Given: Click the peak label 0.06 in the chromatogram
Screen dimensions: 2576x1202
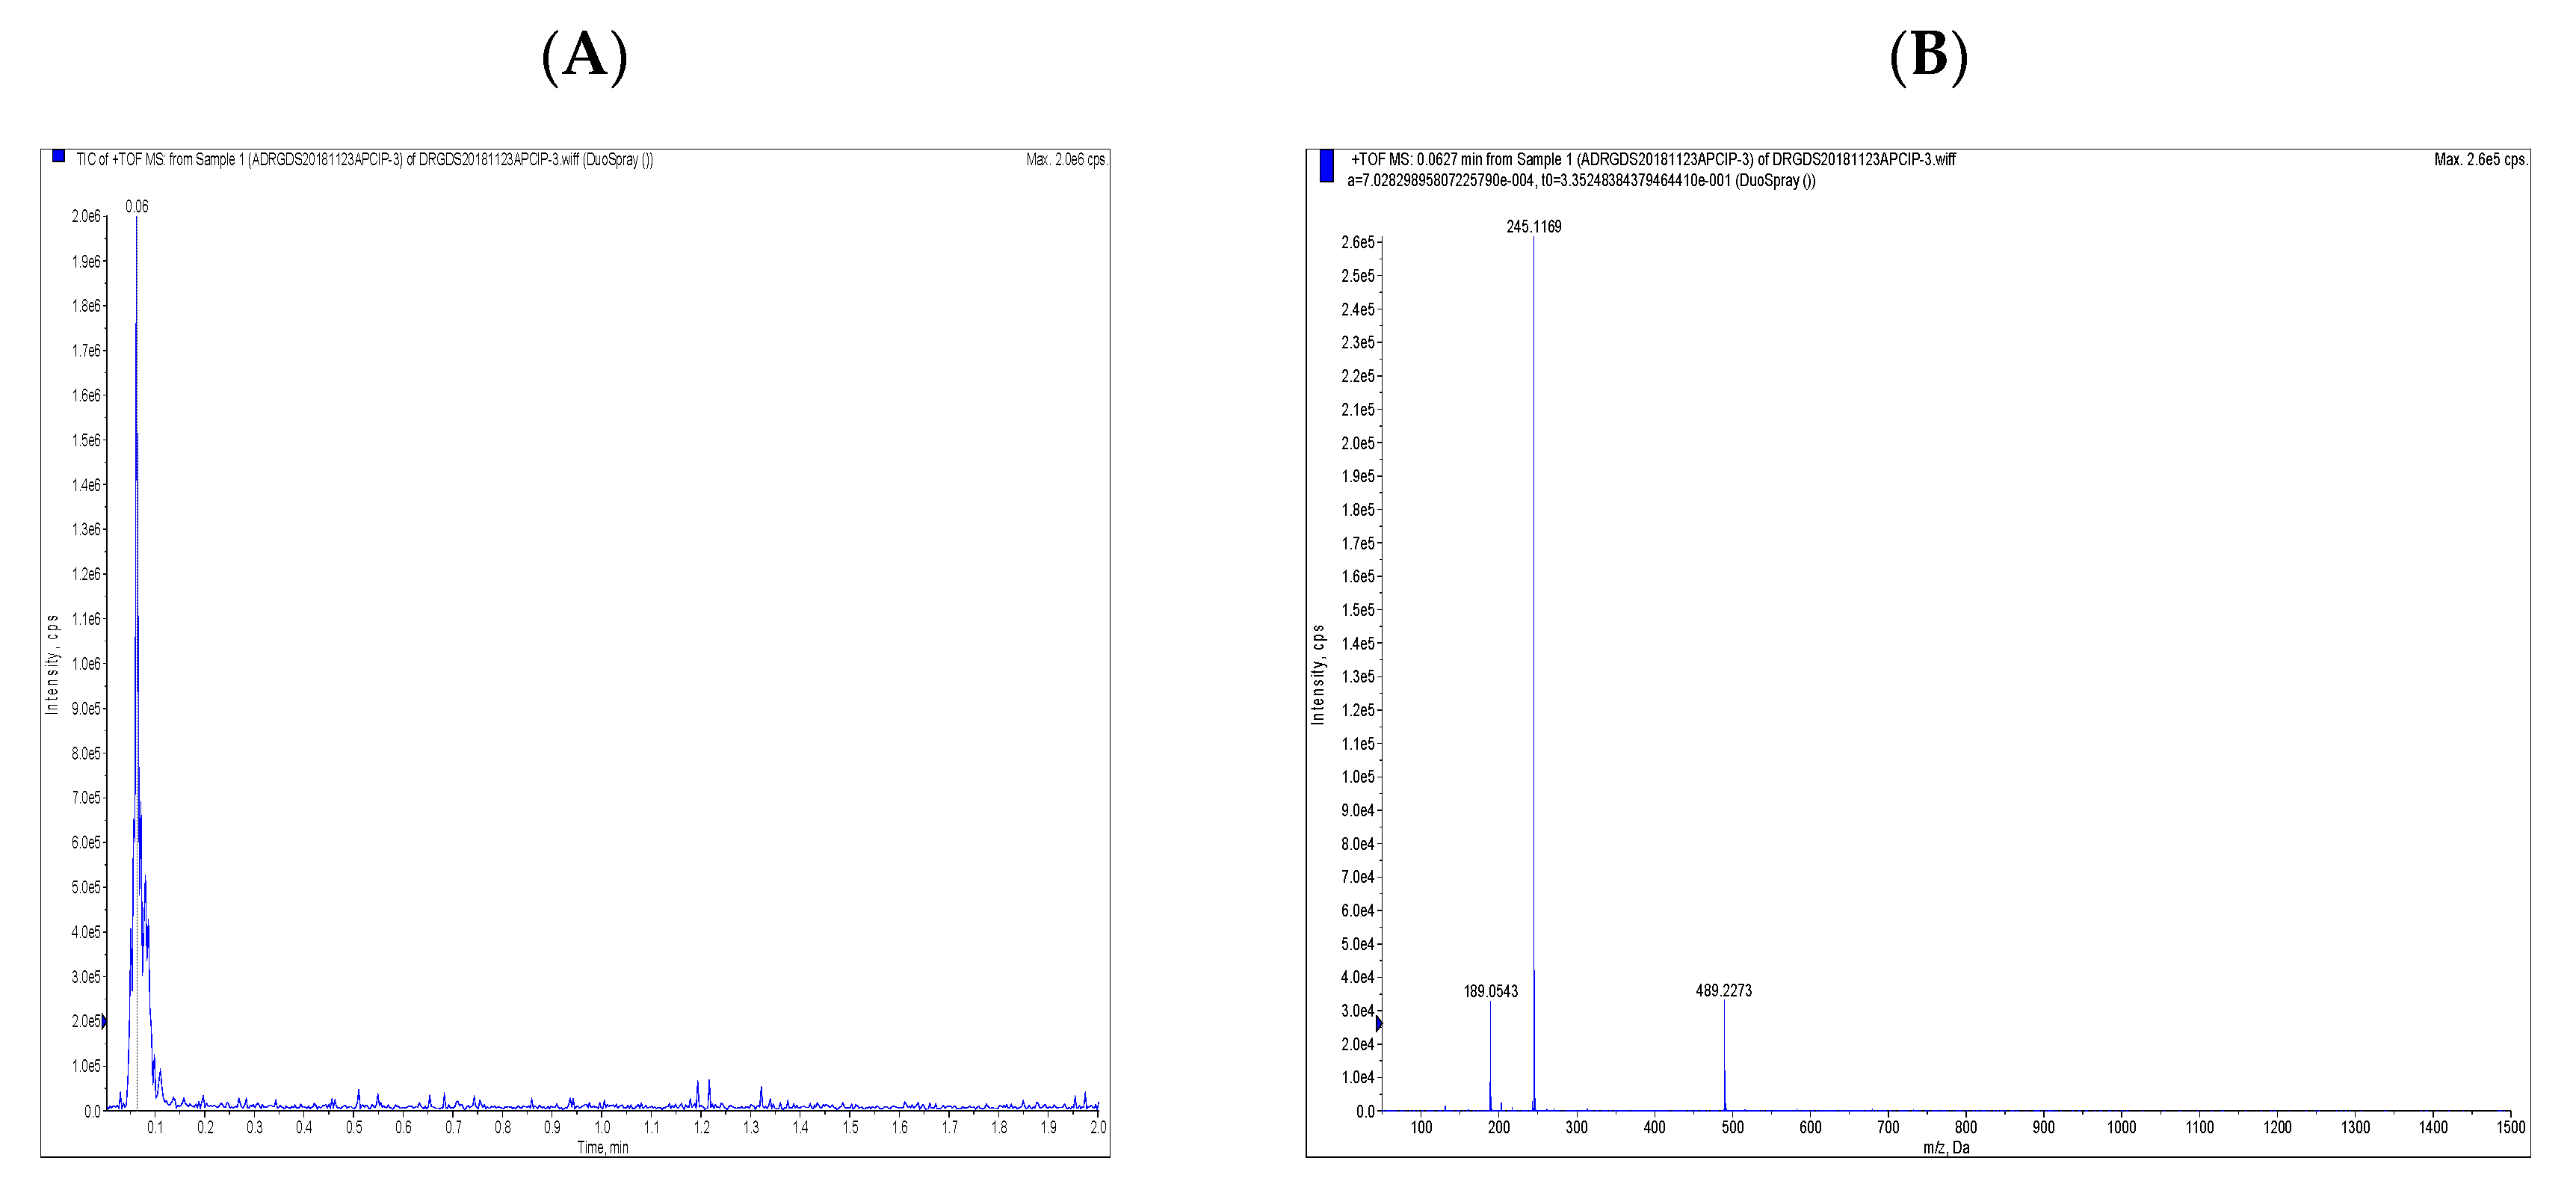Looking at the screenshot, I should pos(137,205).
